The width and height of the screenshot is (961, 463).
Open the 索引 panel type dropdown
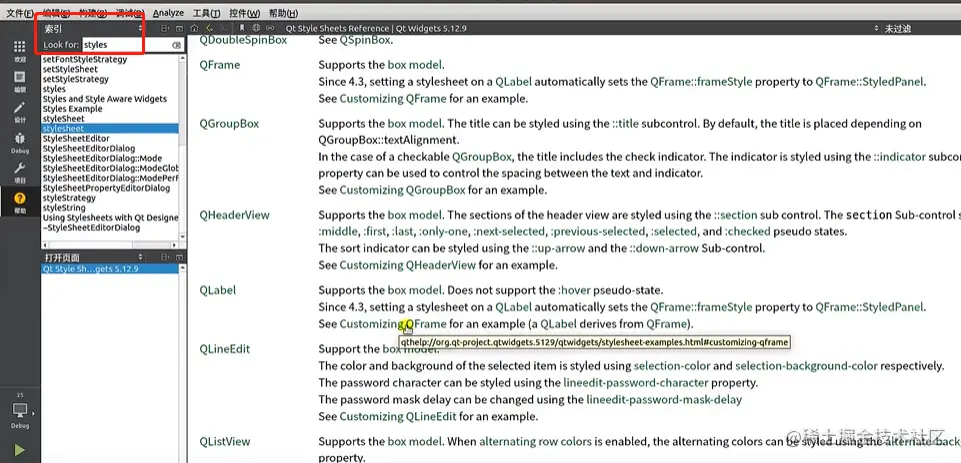coord(92,28)
